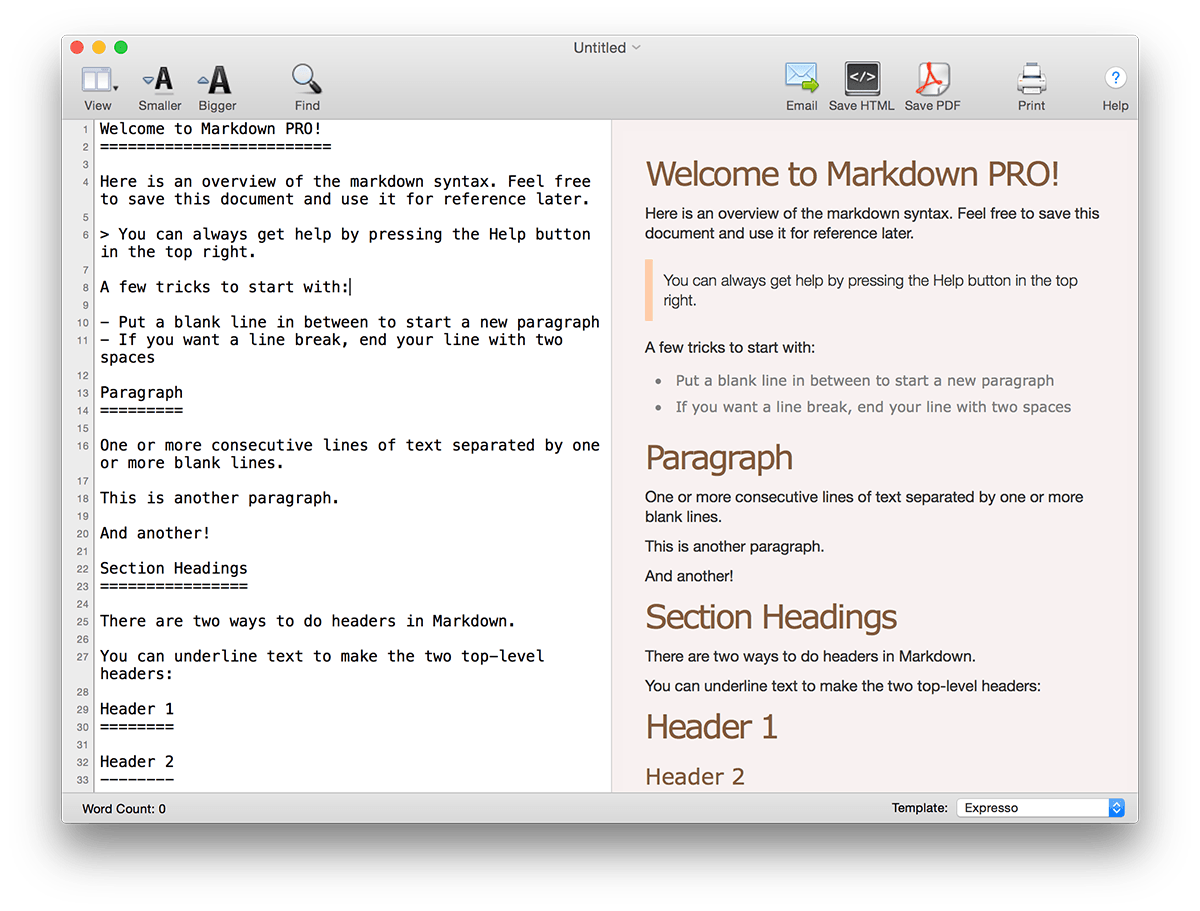
Task: Click editor line 'There are two ways to do headers'
Action: [x=308, y=621]
